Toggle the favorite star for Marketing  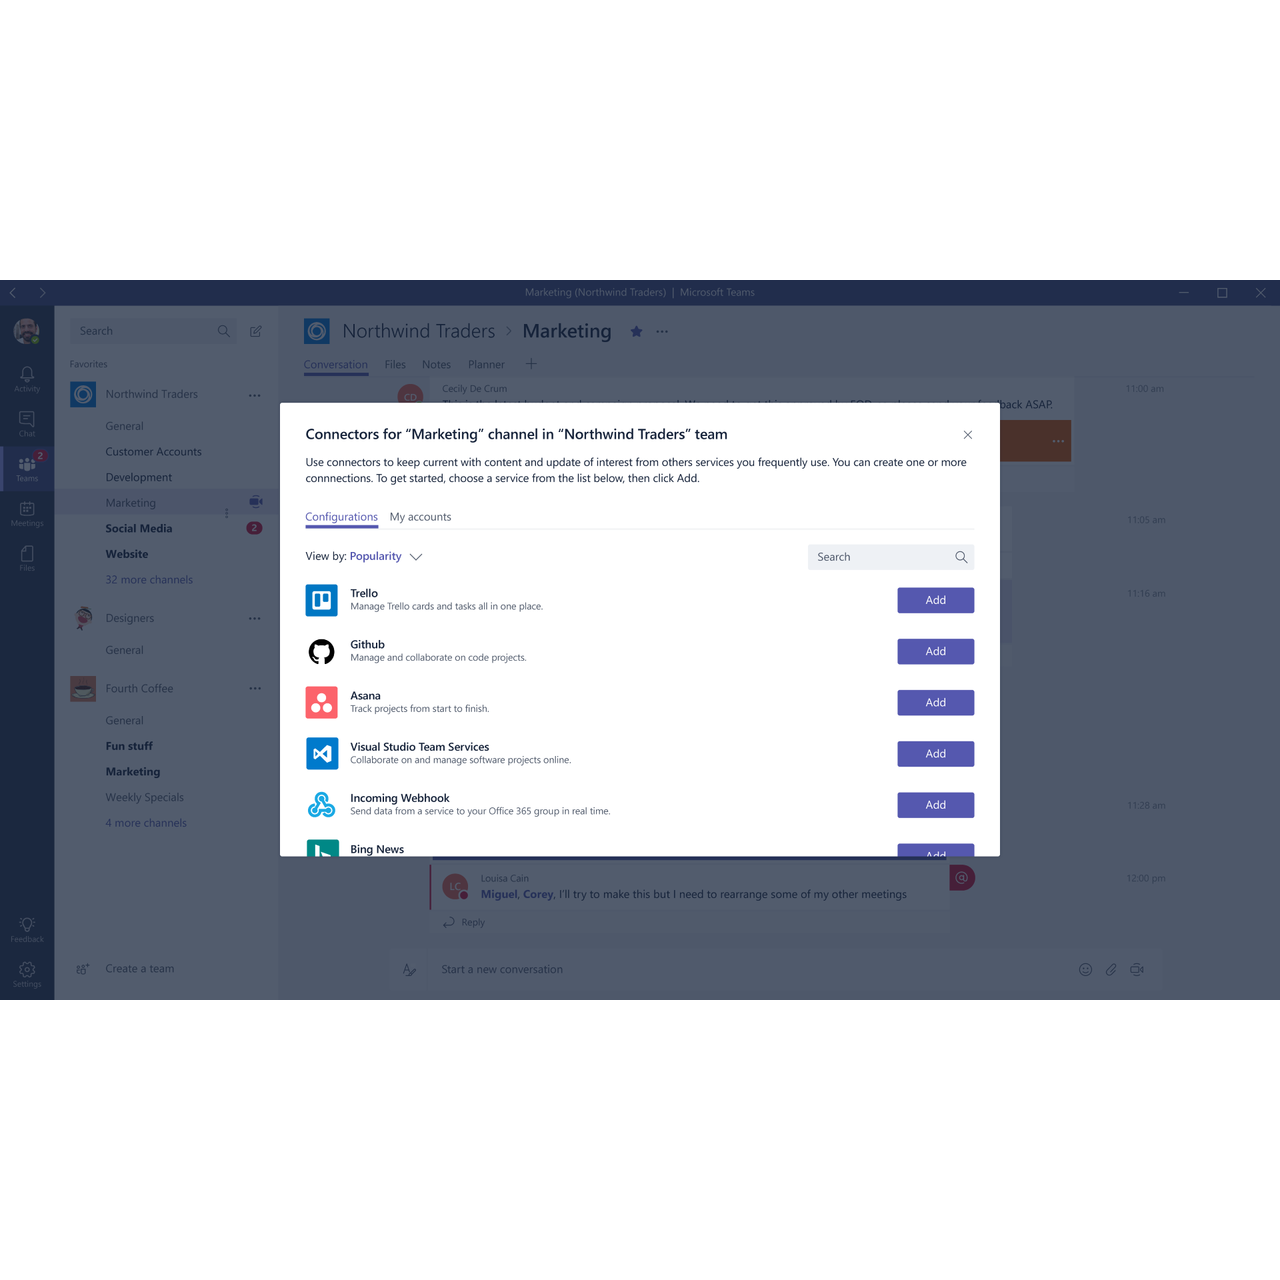point(636,331)
